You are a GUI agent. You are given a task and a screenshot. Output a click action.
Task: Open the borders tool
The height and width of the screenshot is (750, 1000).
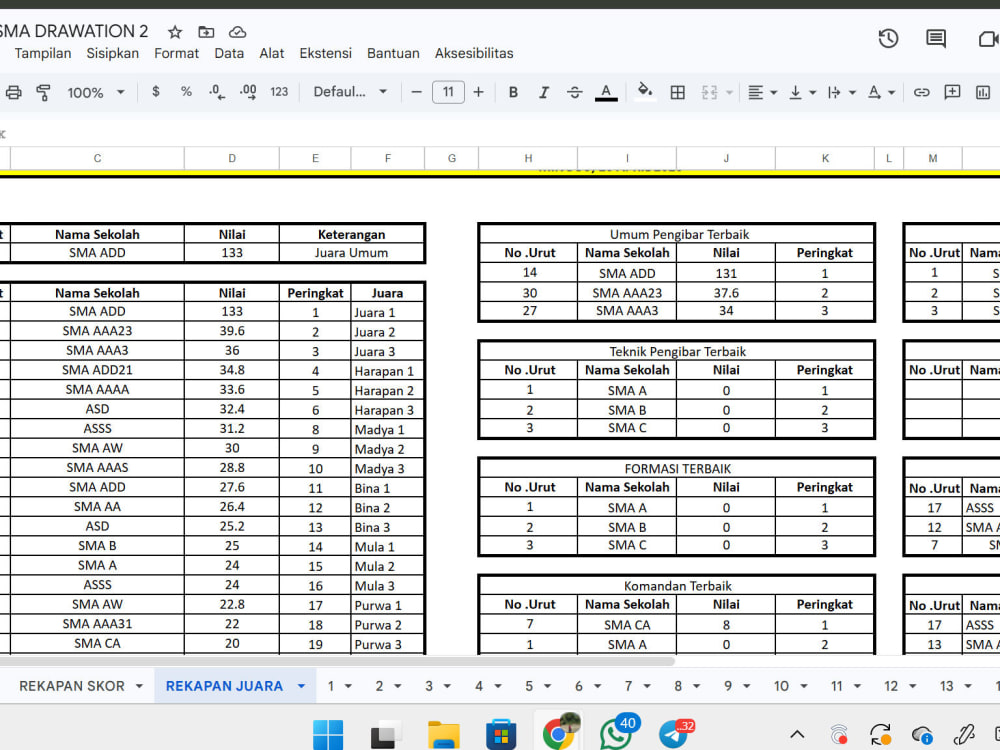[677, 92]
